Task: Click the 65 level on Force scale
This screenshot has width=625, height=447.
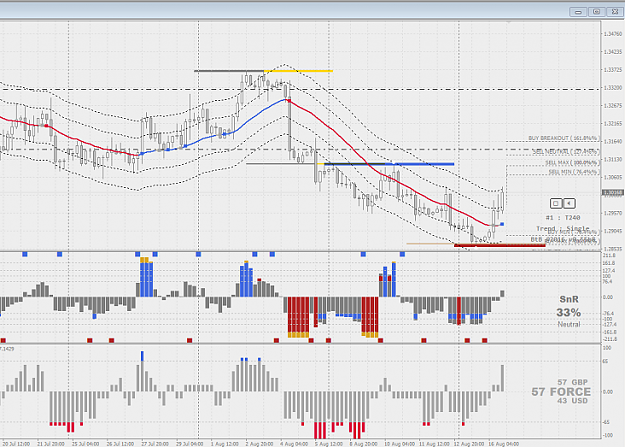Action: click(x=605, y=361)
